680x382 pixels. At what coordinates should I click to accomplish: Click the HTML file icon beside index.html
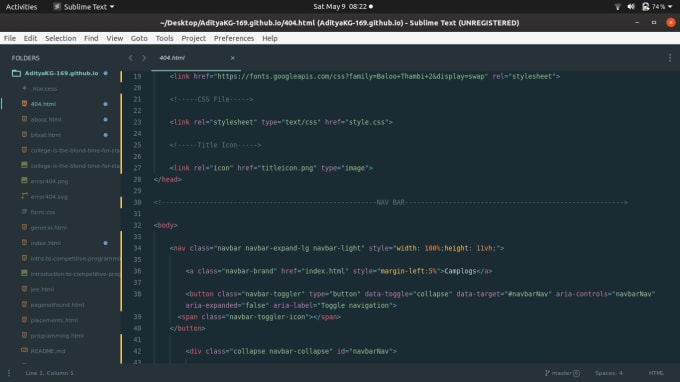point(24,242)
